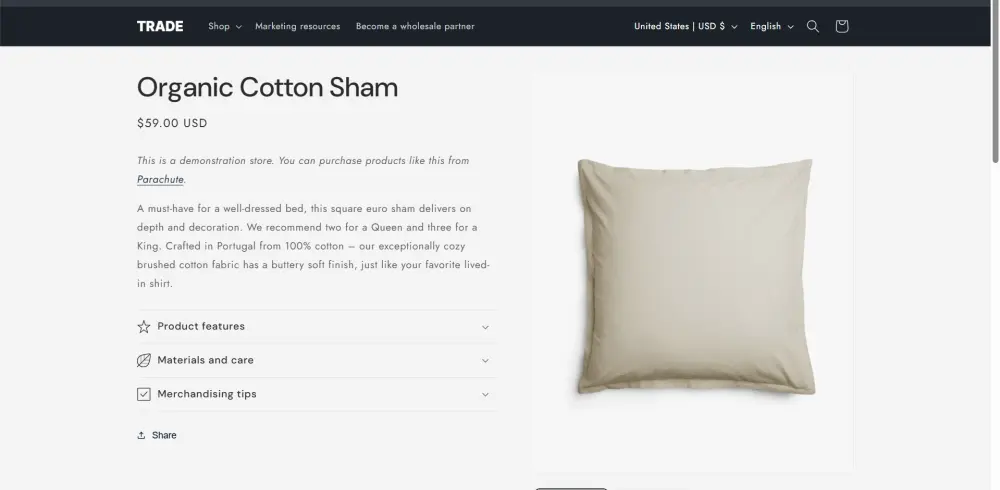Screen dimensions: 1000x490
Task: Go home via the TRADE logo
Action: point(160,26)
